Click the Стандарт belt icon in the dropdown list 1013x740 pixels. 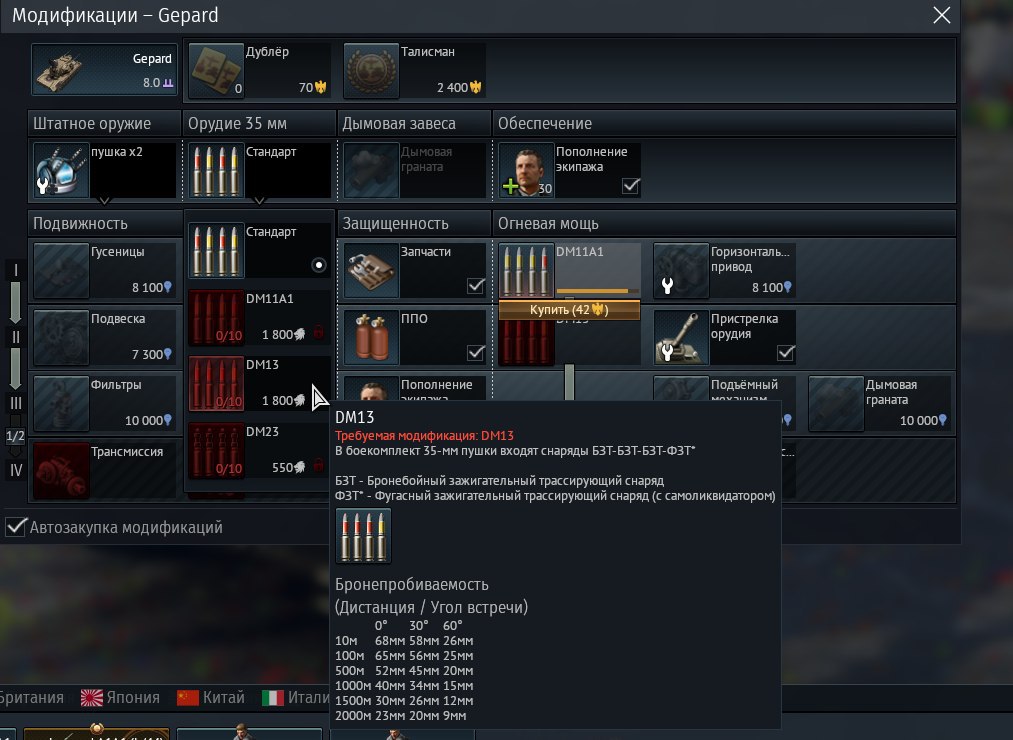[216, 251]
